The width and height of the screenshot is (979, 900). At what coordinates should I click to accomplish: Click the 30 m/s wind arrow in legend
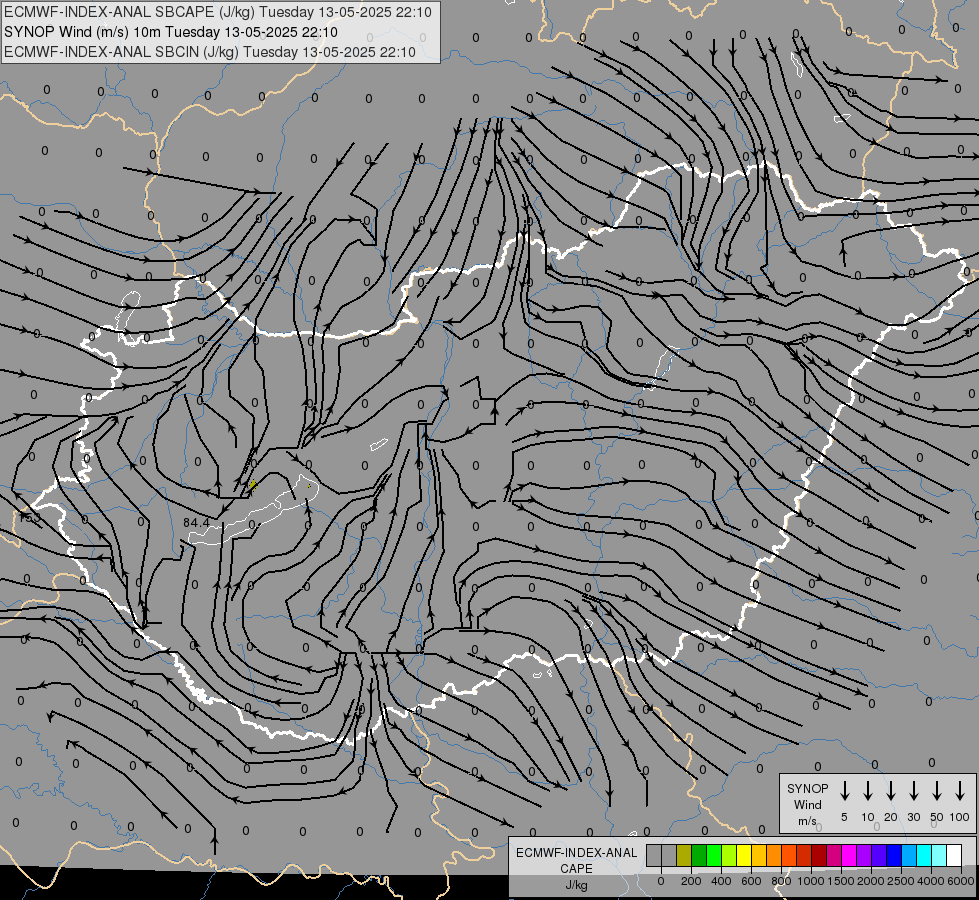tap(913, 790)
